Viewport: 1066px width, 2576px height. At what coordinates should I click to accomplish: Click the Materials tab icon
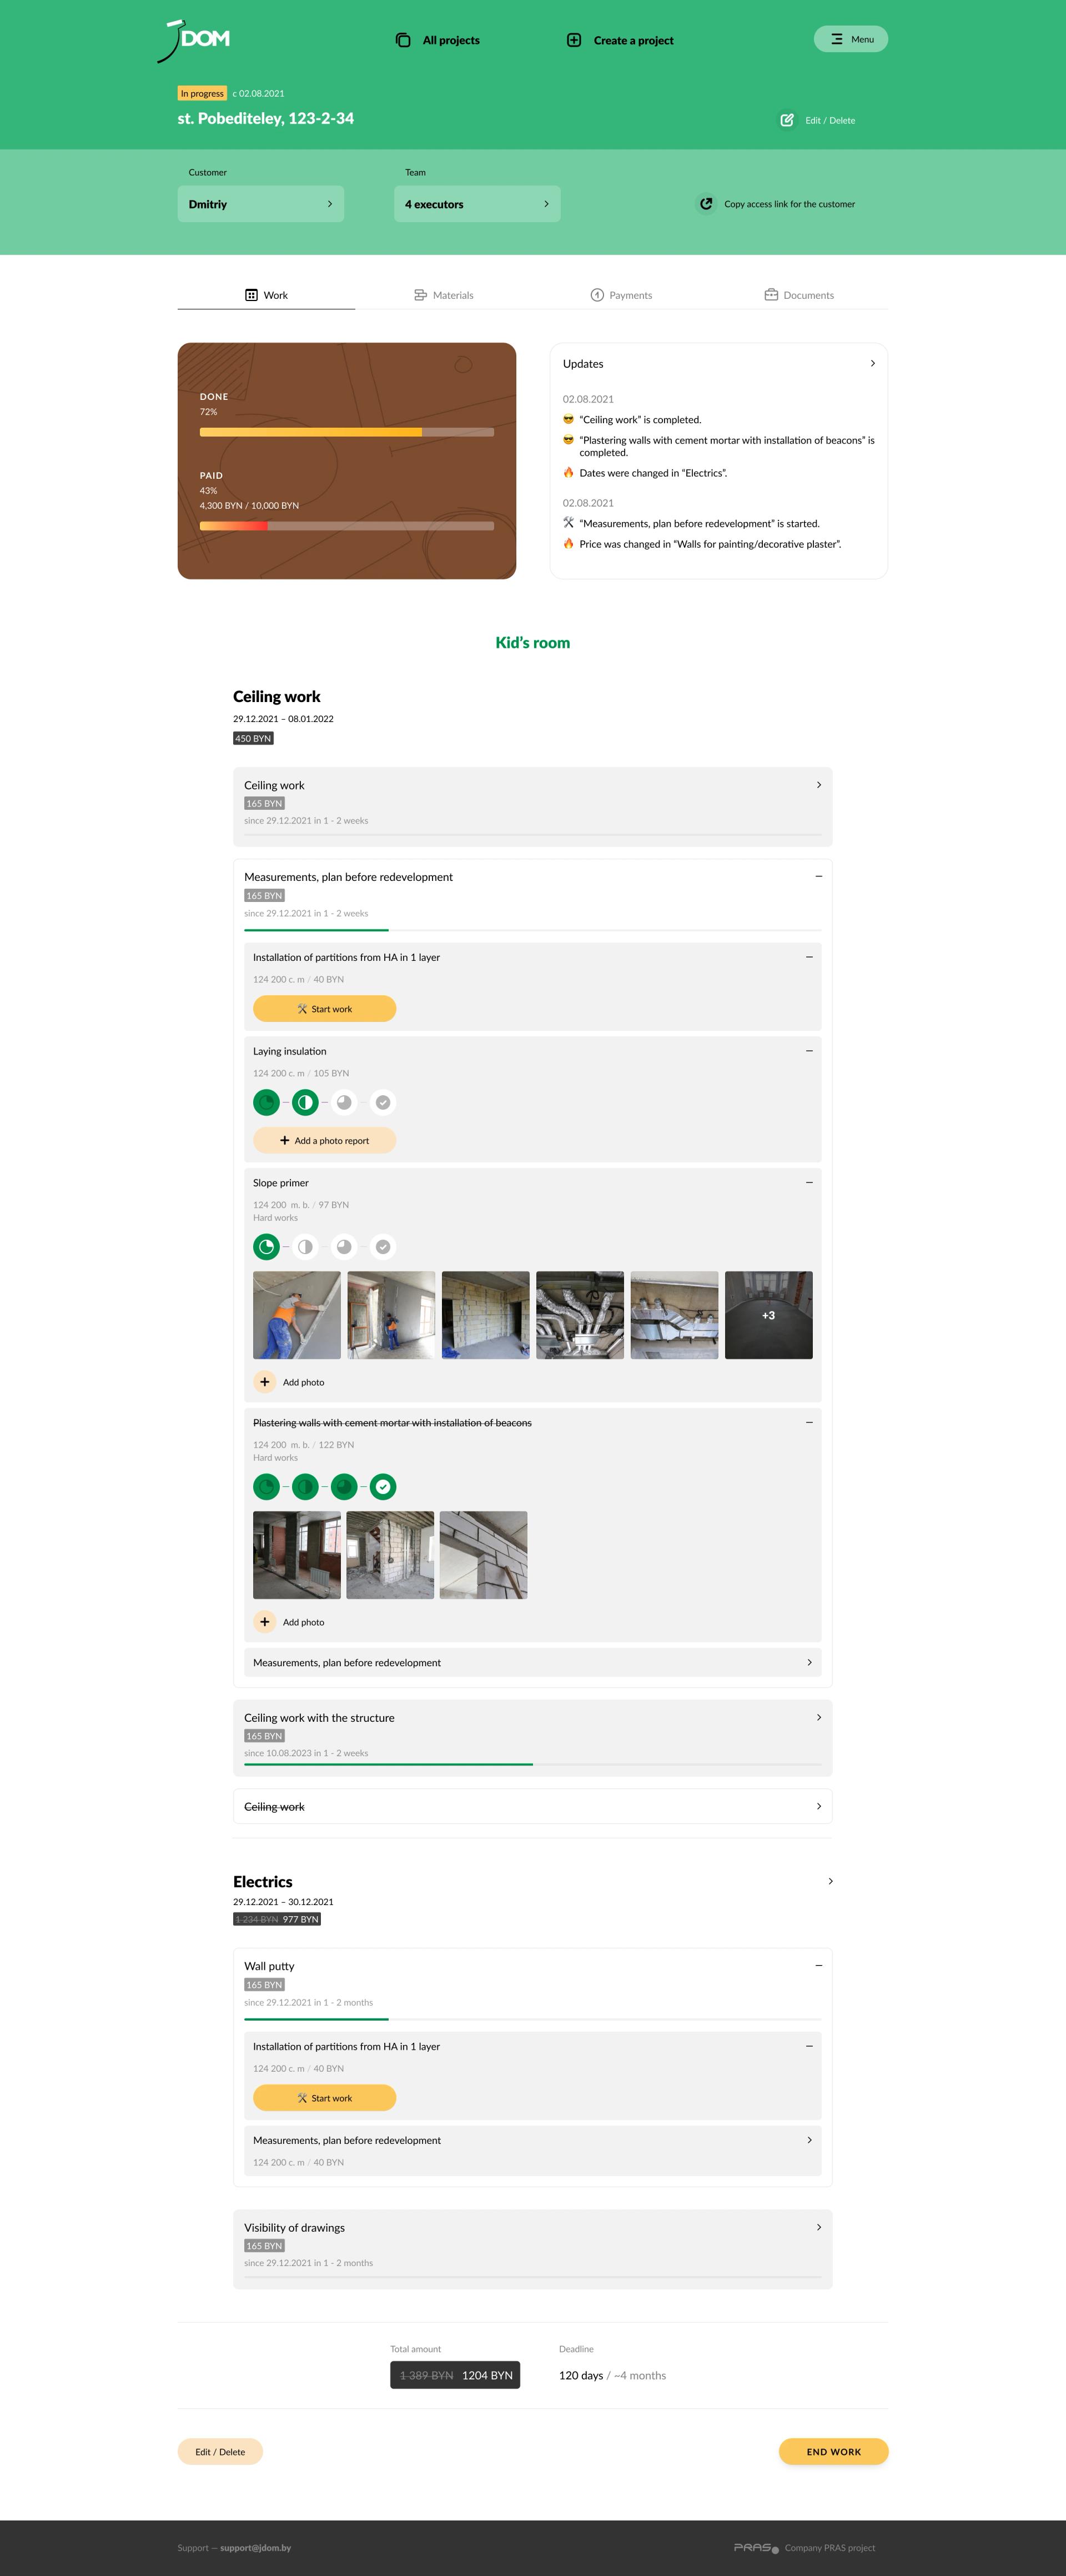[x=420, y=295]
